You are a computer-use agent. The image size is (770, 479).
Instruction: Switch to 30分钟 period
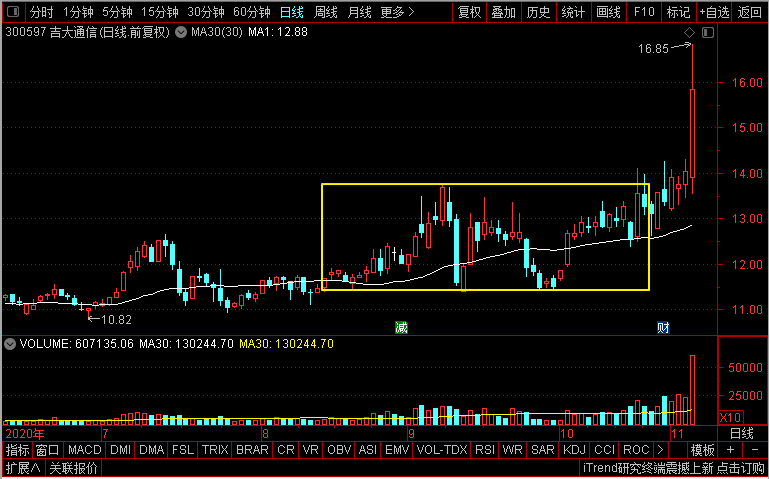pos(205,12)
